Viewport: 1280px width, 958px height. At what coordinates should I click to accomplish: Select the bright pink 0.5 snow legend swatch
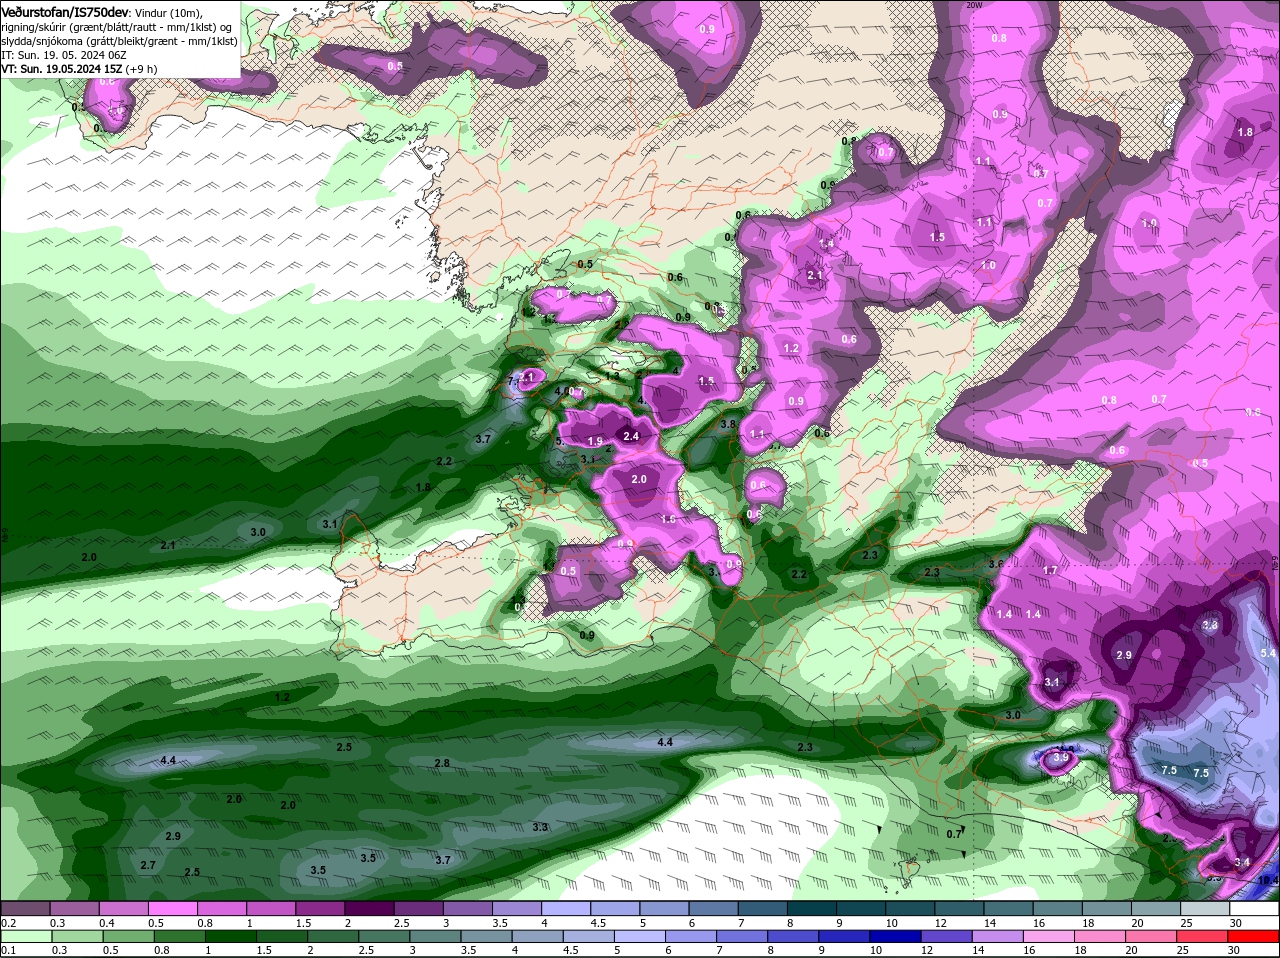tap(172, 908)
